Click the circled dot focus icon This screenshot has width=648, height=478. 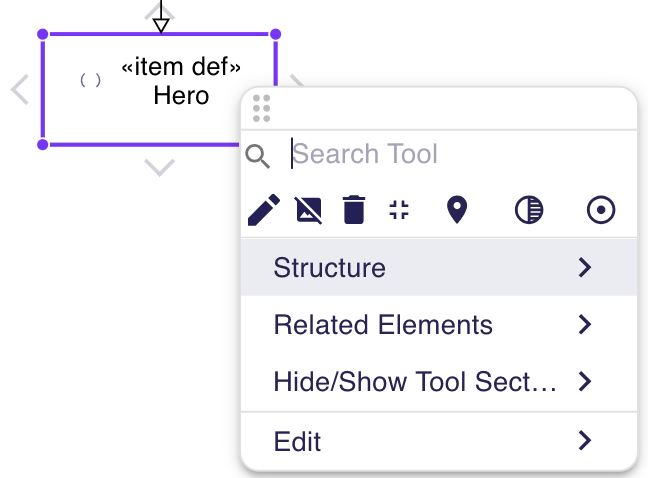601,210
